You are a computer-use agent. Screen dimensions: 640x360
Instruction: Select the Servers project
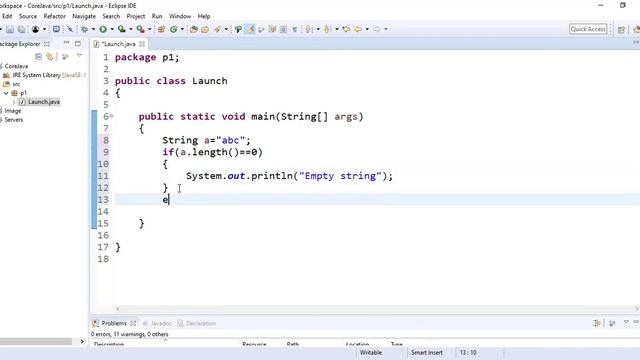[x=13, y=120]
